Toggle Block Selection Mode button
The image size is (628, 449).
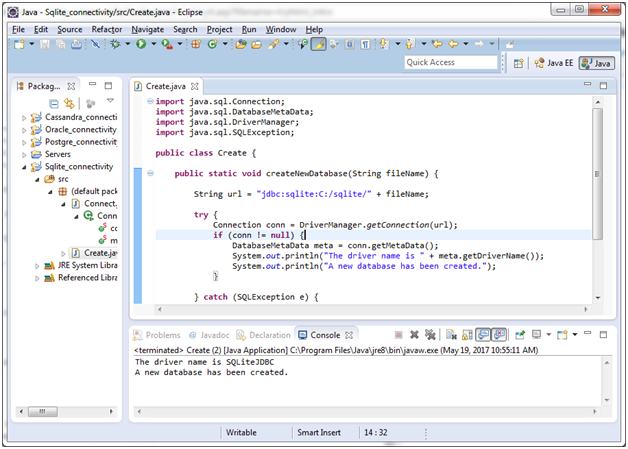tap(350, 44)
